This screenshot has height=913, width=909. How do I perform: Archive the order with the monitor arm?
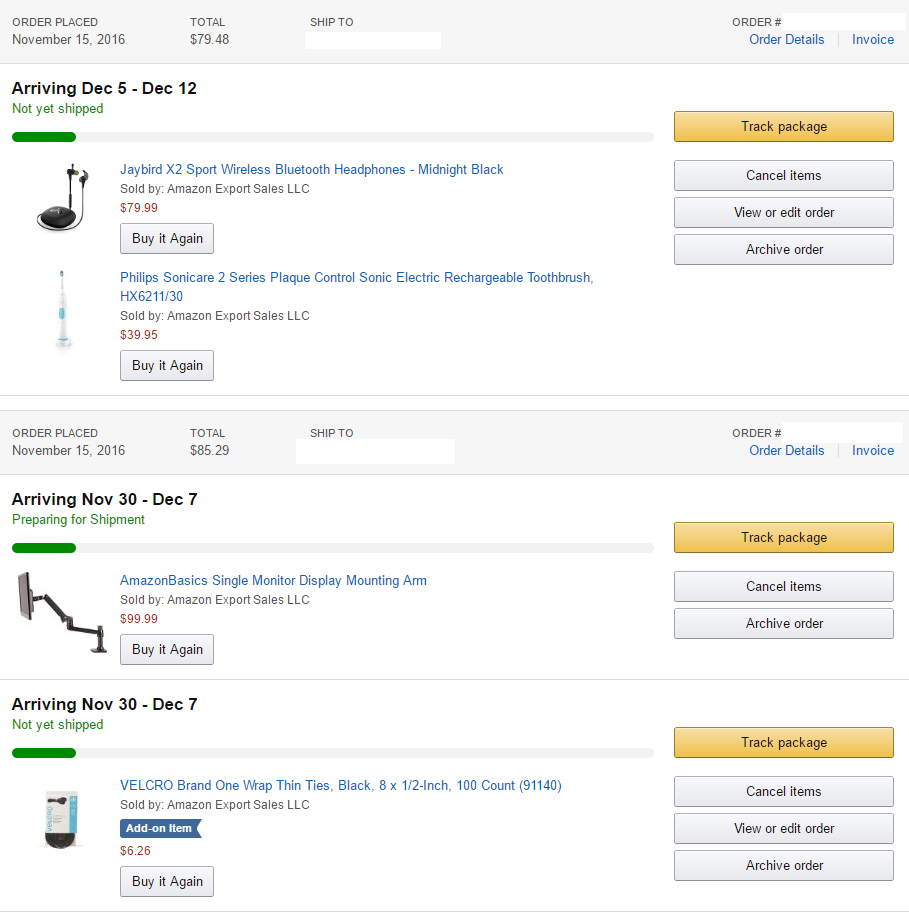click(783, 624)
